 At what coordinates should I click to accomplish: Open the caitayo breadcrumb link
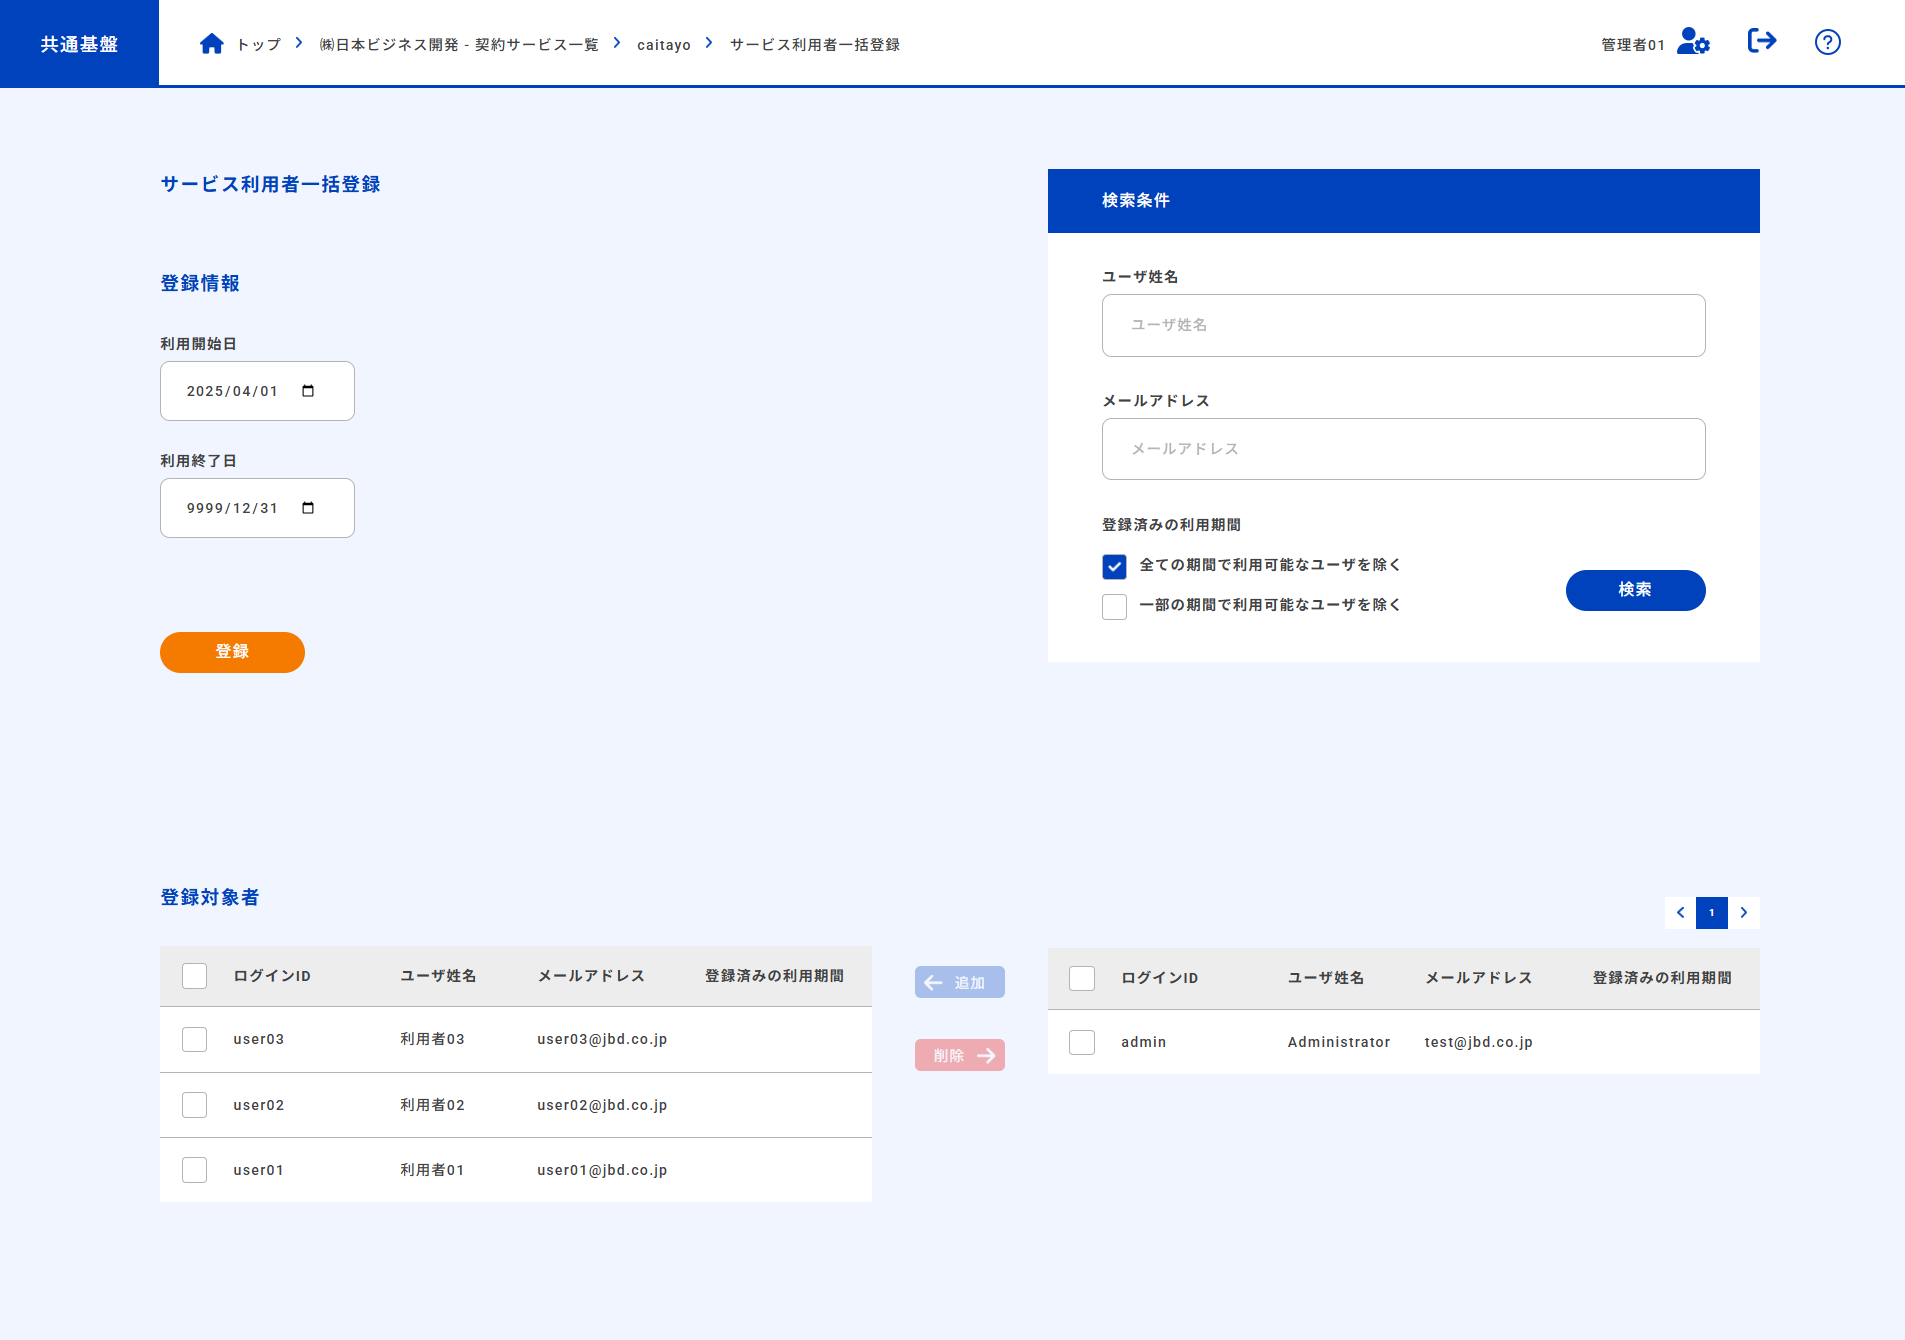click(x=663, y=44)
